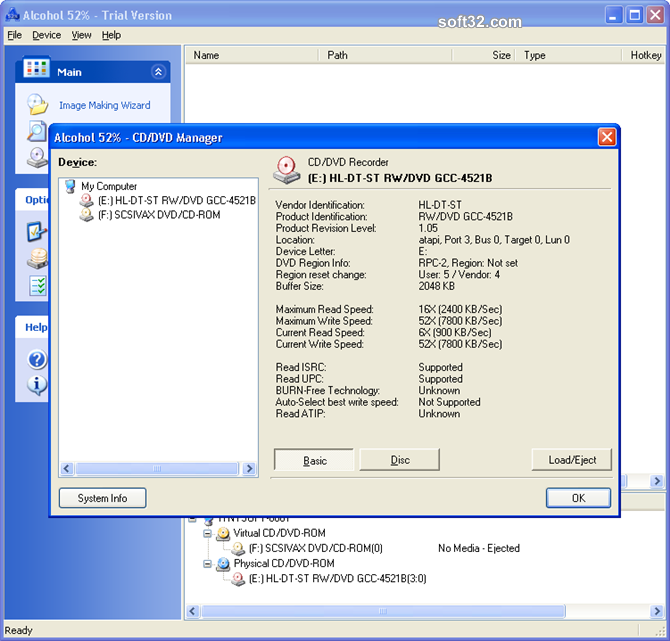670x641 pixels.
Task: Click device tree horizontal scrollbar thumb
Action: coord(157,468)
